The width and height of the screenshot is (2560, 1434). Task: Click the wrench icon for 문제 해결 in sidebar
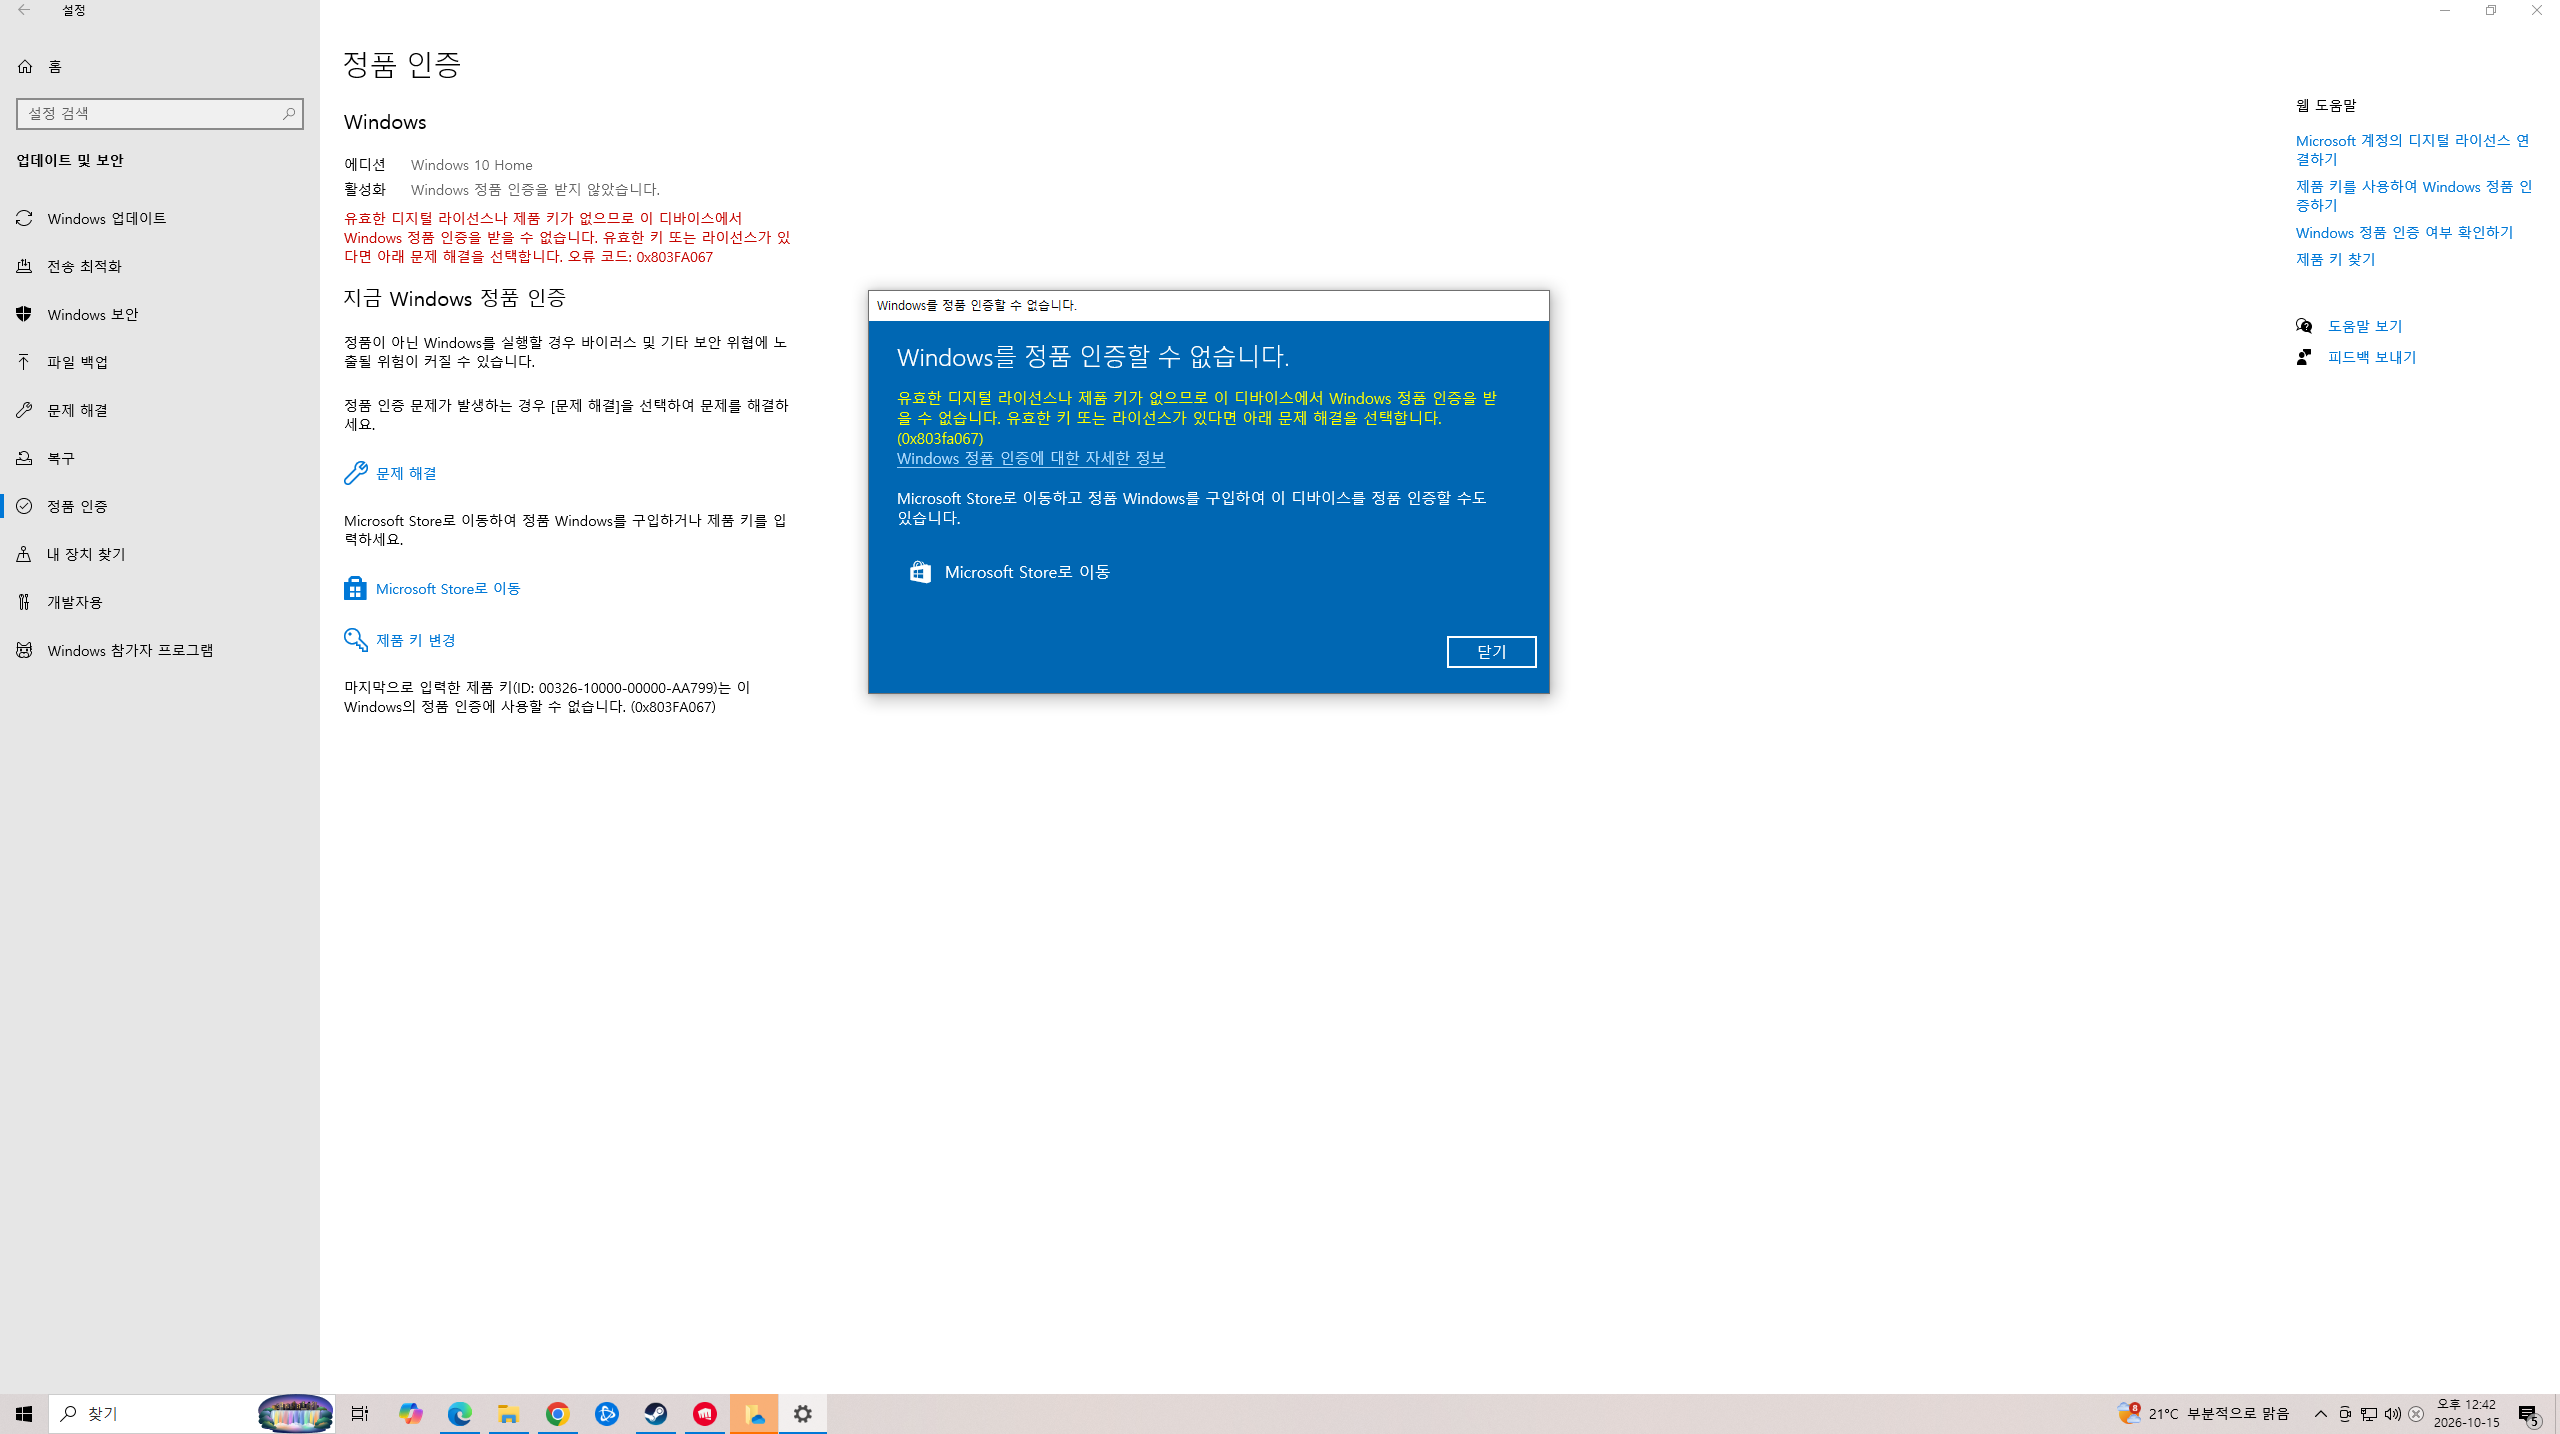[25, 410]
